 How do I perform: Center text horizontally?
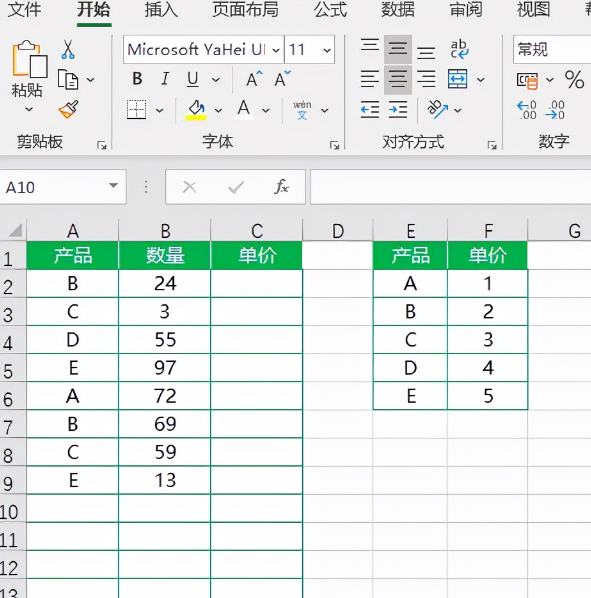(398, 80)
